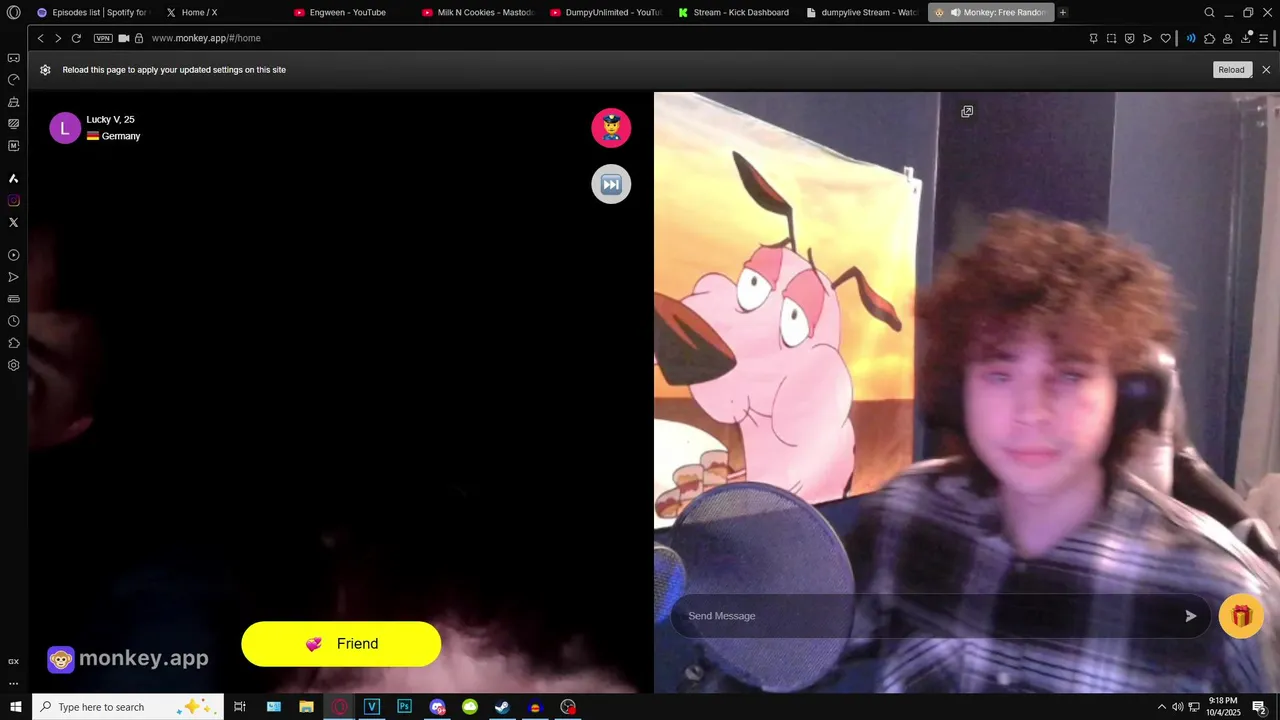Open GX Corner gamepad icon in the sidebar
1280x720 pixels.
pyautogui.click(x=13, y=58)
